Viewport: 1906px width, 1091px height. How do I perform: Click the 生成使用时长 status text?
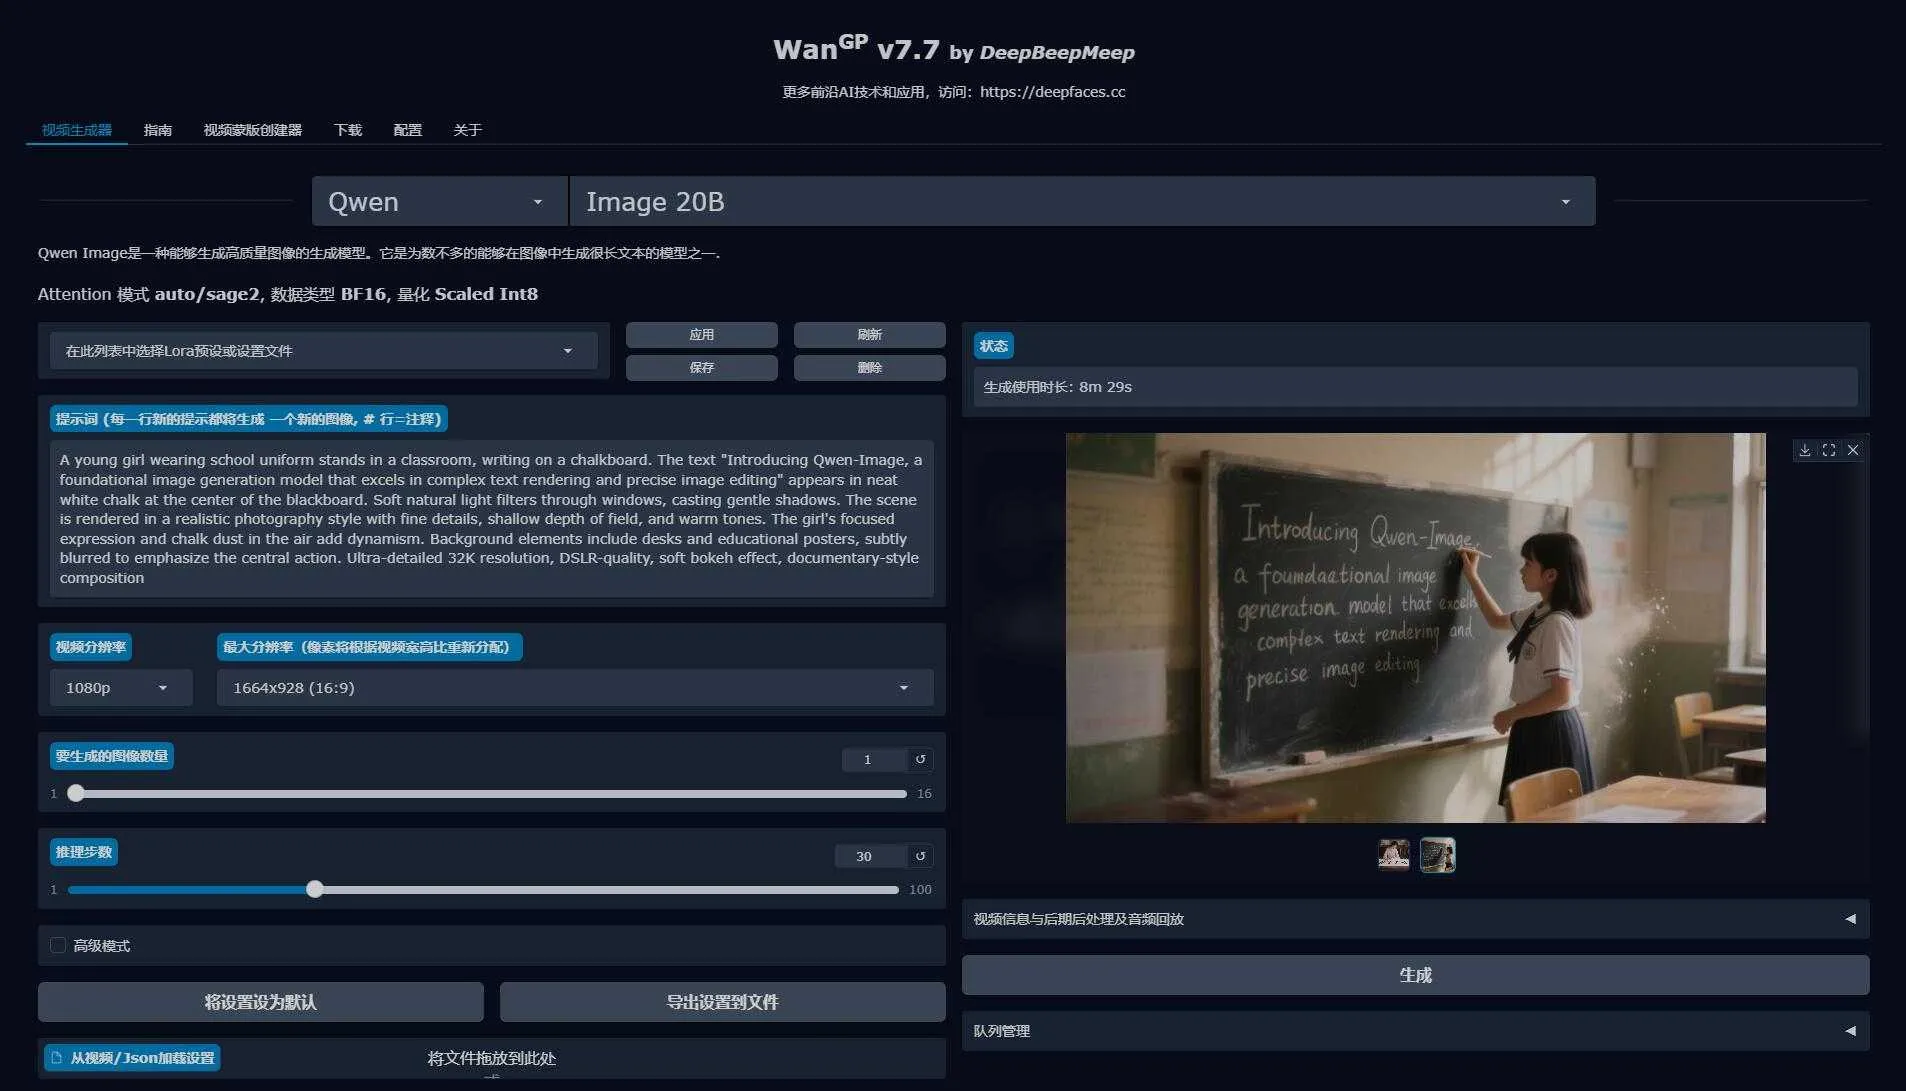pyautogui.click(x=1057, y=387)
